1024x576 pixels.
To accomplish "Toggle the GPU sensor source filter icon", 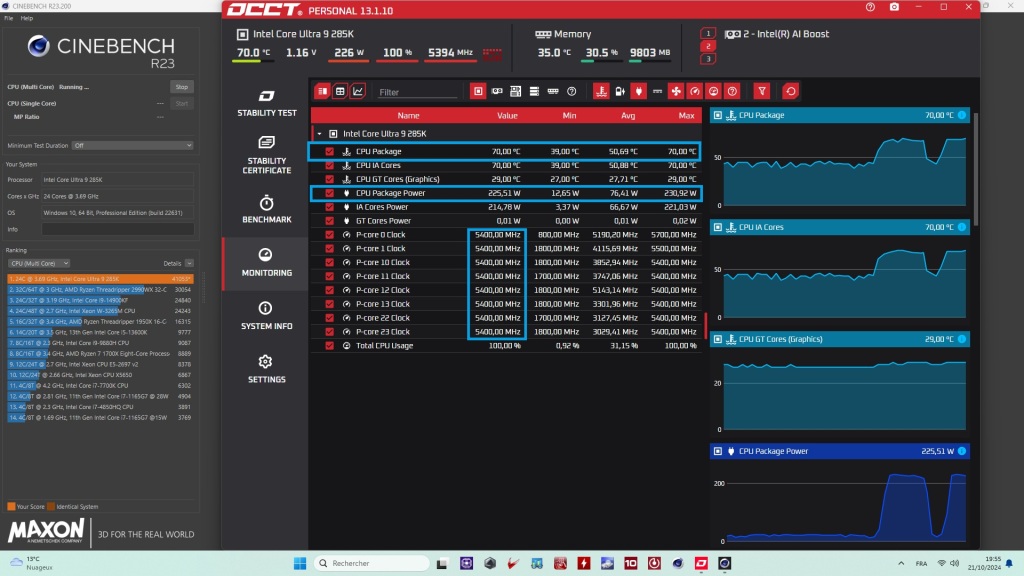I will 497,91.
